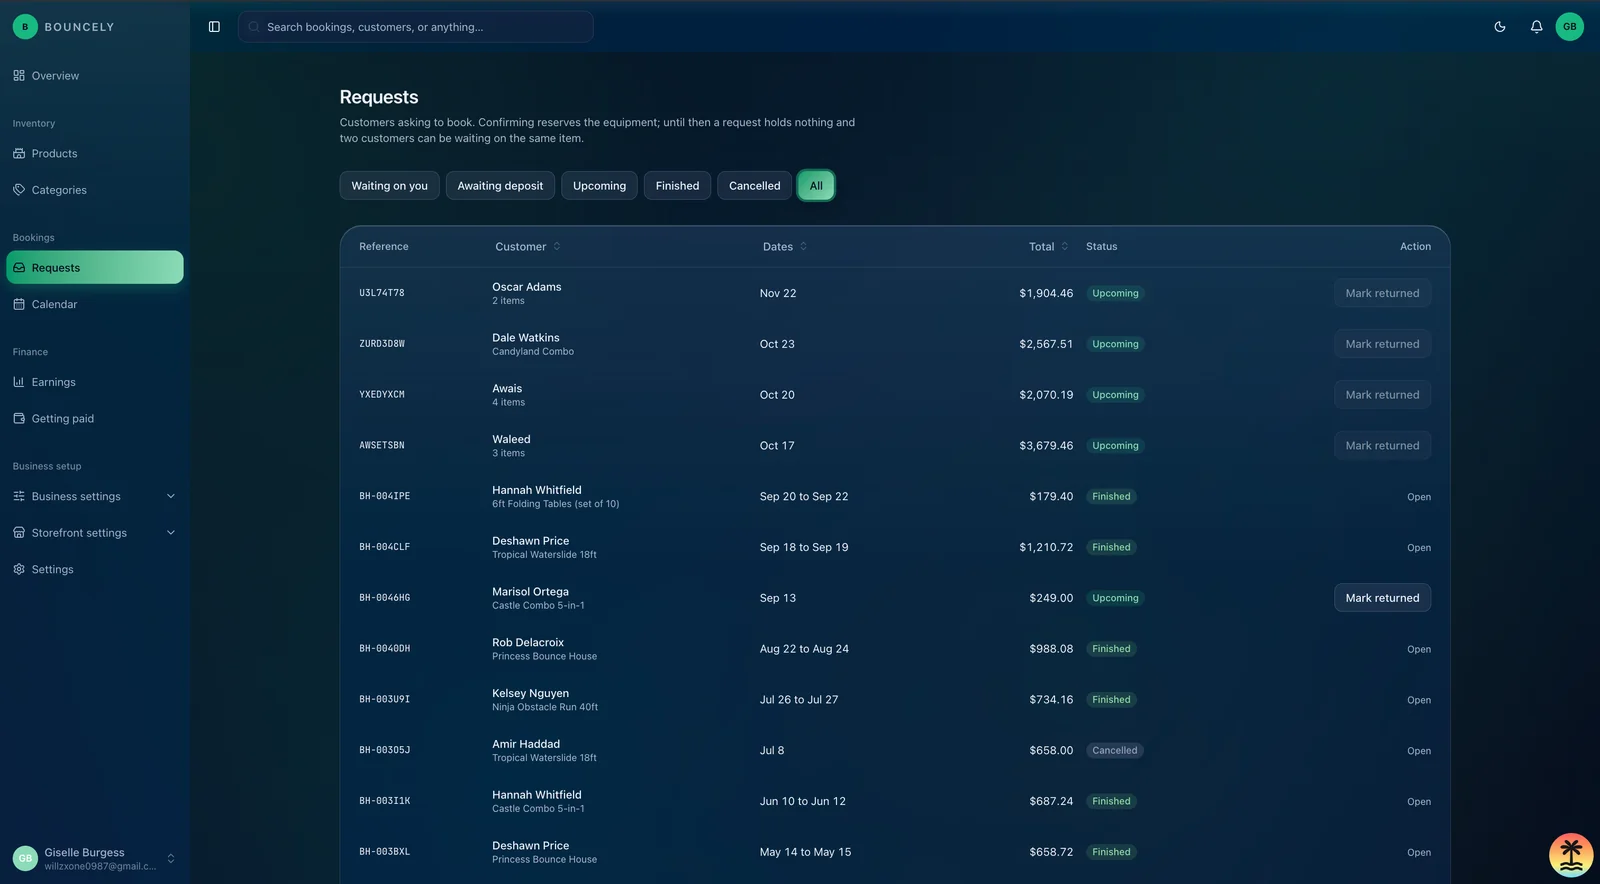This screenshot has height=884, width=1600.
Task: Open the palm tree widget icon
Action: point(1571,855)
